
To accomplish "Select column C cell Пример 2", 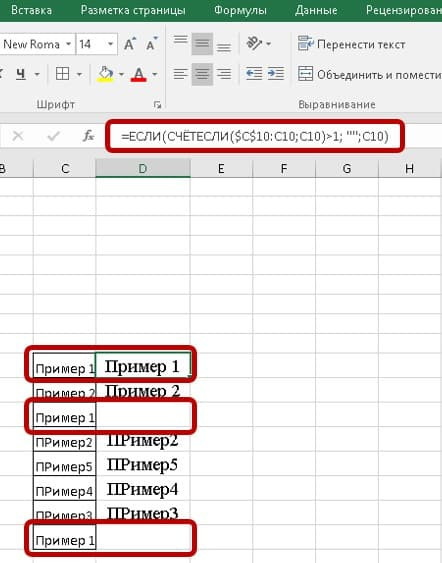I will pyautogui.click(x=65, y=390).
